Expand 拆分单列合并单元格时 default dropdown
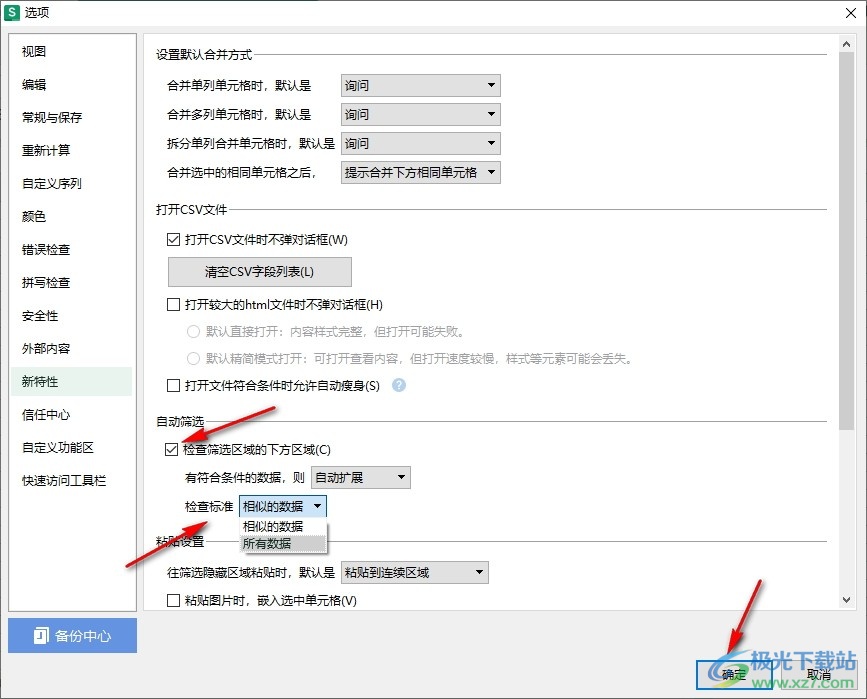 [421, 144]
